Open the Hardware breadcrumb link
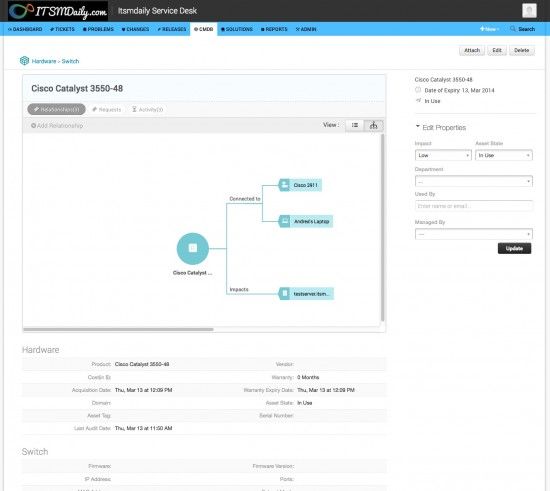 pos(44,61)
